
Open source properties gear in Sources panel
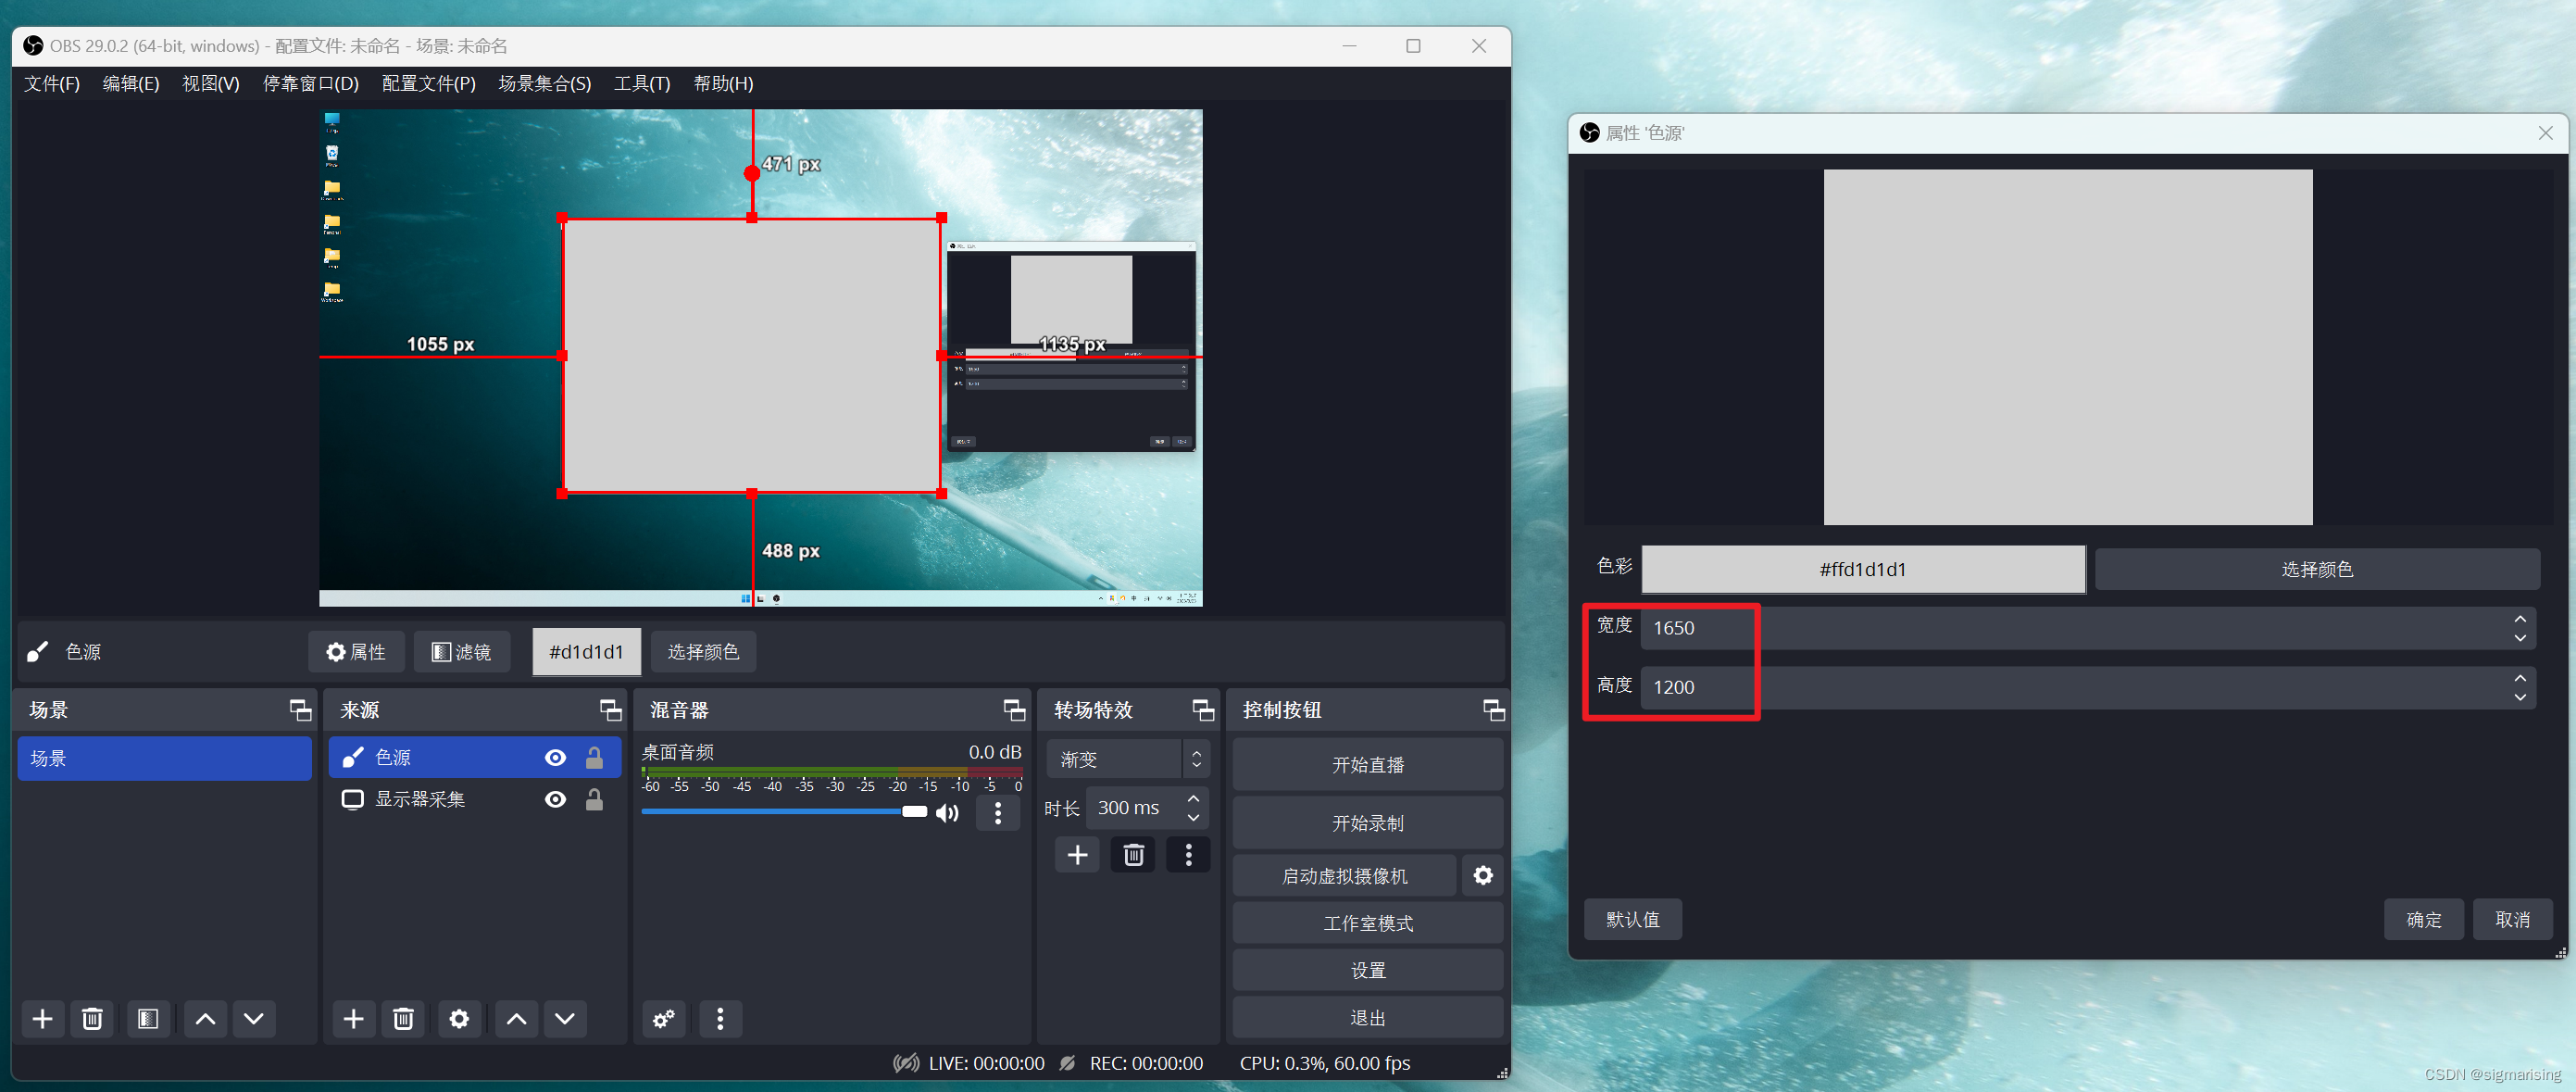click(459, 1019)
